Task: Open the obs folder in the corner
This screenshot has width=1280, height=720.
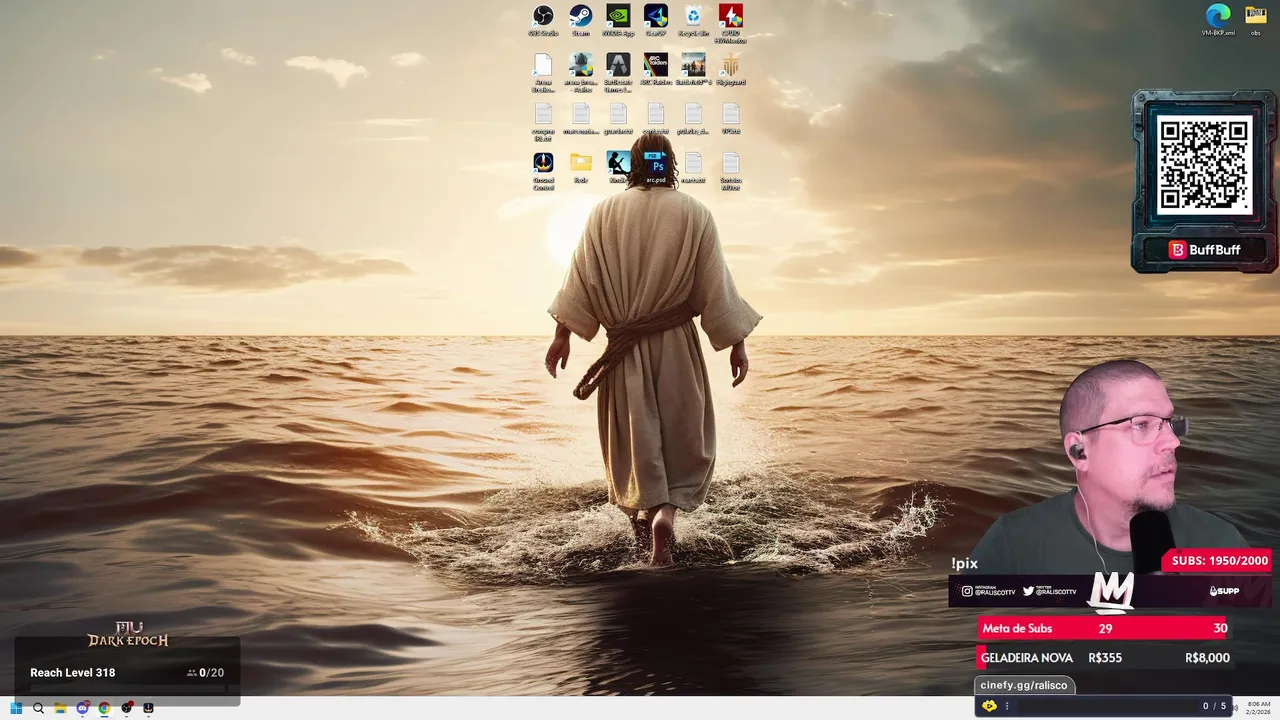Action: [x=1256, y=20]
